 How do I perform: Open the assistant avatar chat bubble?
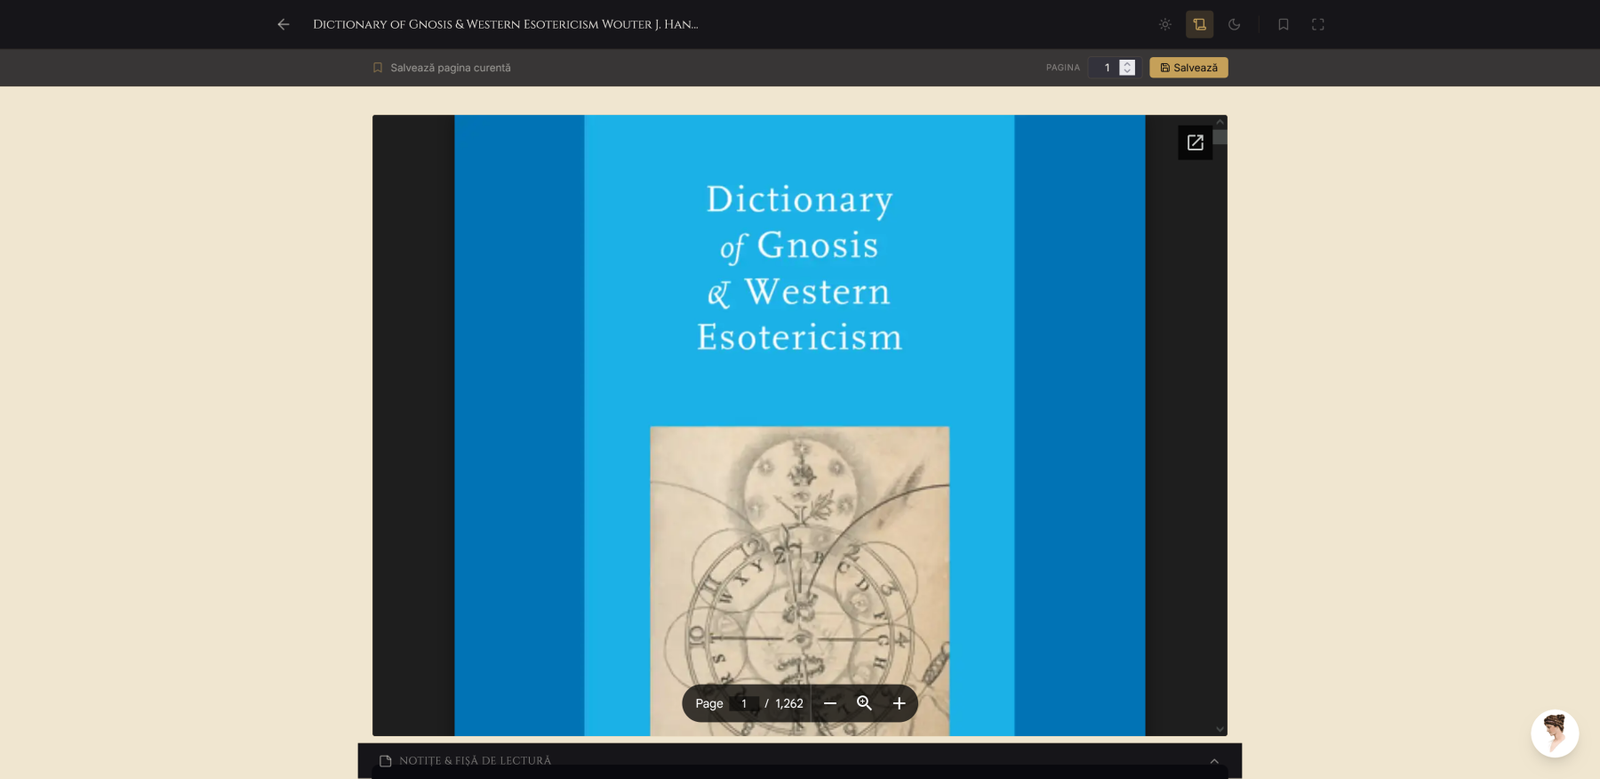[x=1555, y=734]
